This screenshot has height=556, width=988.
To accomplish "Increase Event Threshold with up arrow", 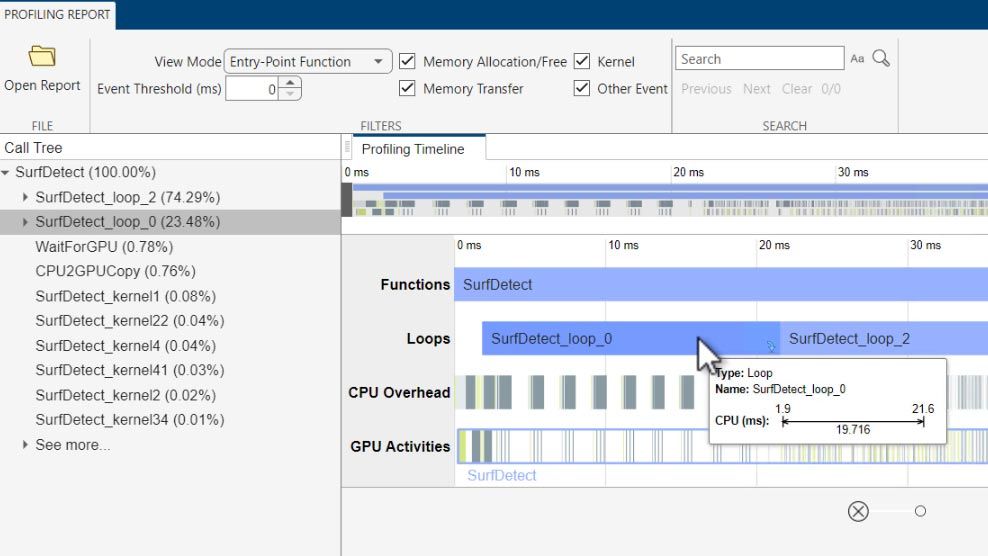I will 290,83.
